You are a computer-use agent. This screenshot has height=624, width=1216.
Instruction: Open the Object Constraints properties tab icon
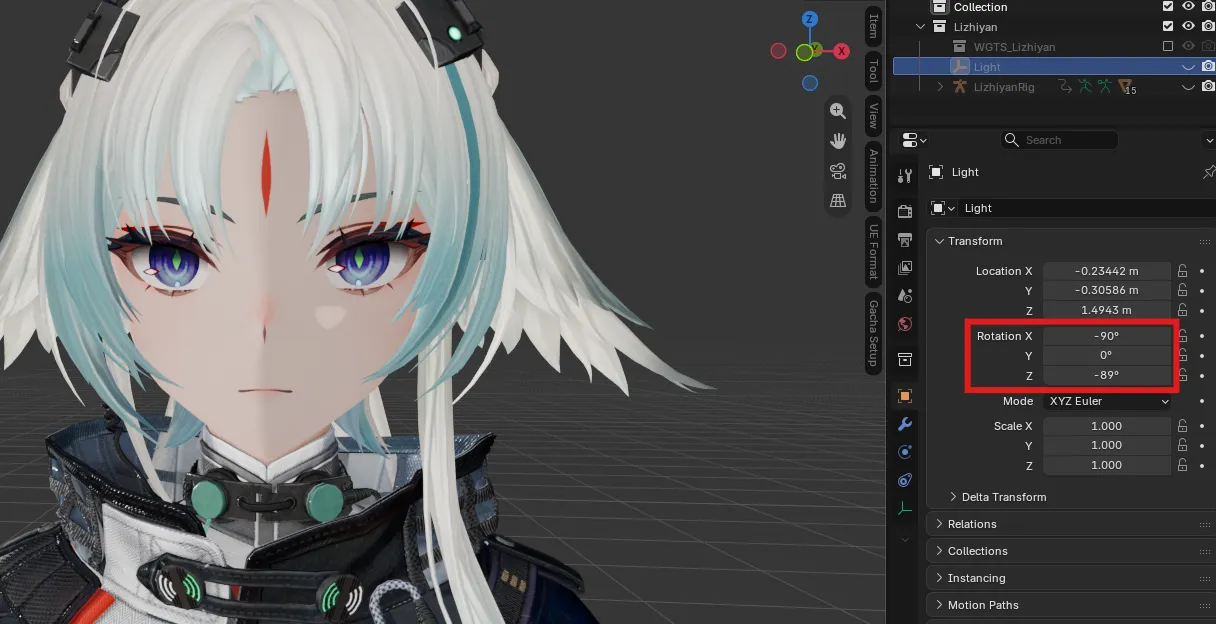coord(905,480)
